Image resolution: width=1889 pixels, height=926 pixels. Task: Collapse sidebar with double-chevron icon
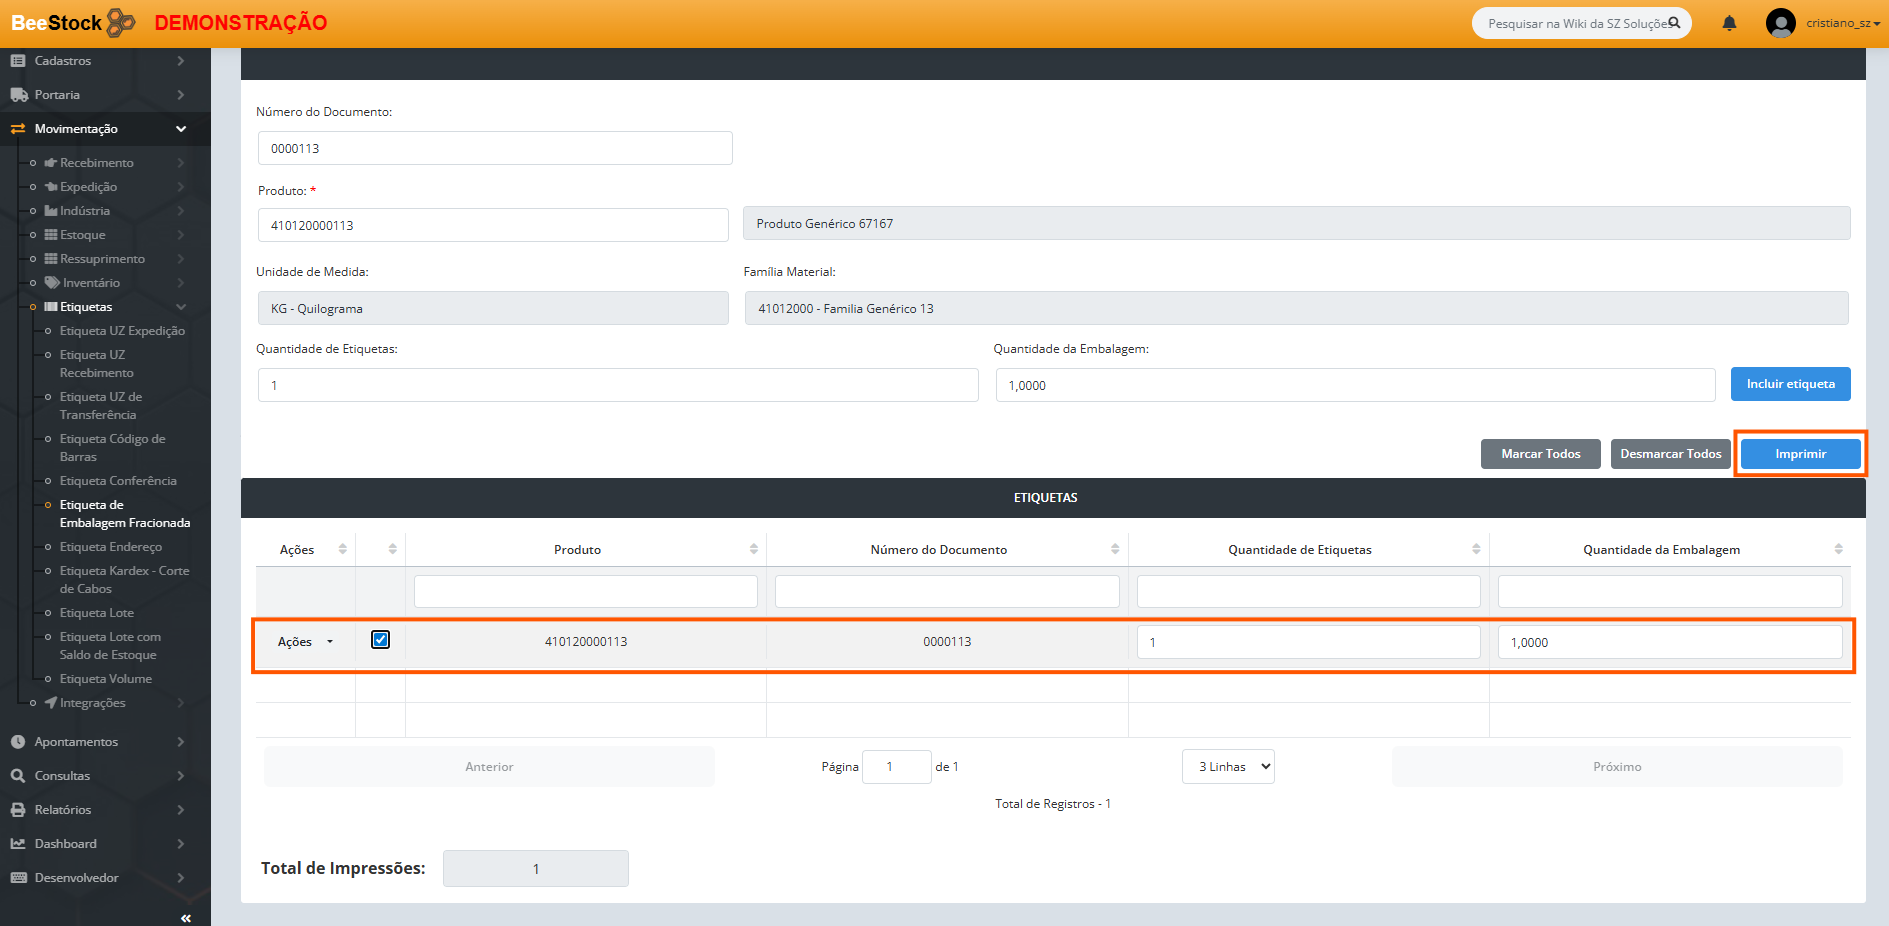point(185,917)
